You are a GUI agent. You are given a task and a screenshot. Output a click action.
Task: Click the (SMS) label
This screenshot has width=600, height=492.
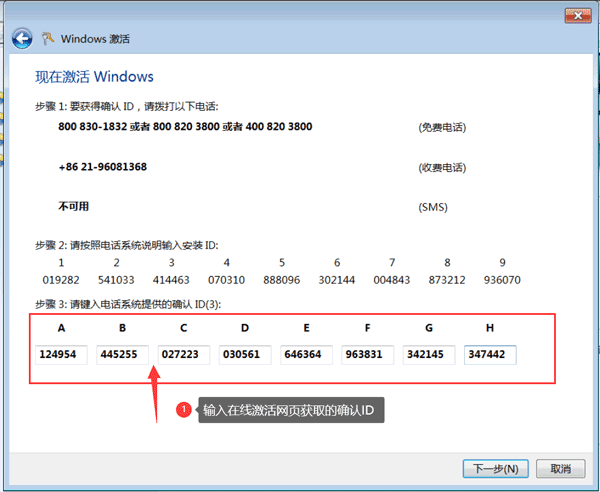[433, 207]
